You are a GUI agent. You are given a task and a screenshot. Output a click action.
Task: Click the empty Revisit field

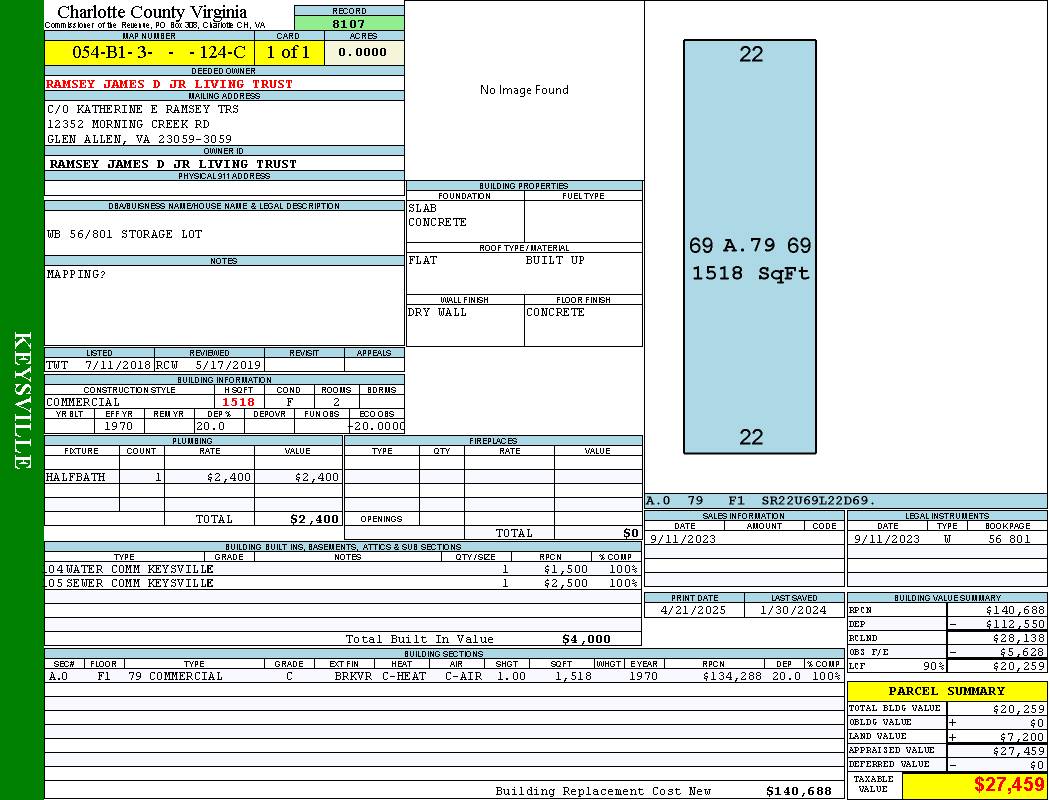[x=305, y=365]
